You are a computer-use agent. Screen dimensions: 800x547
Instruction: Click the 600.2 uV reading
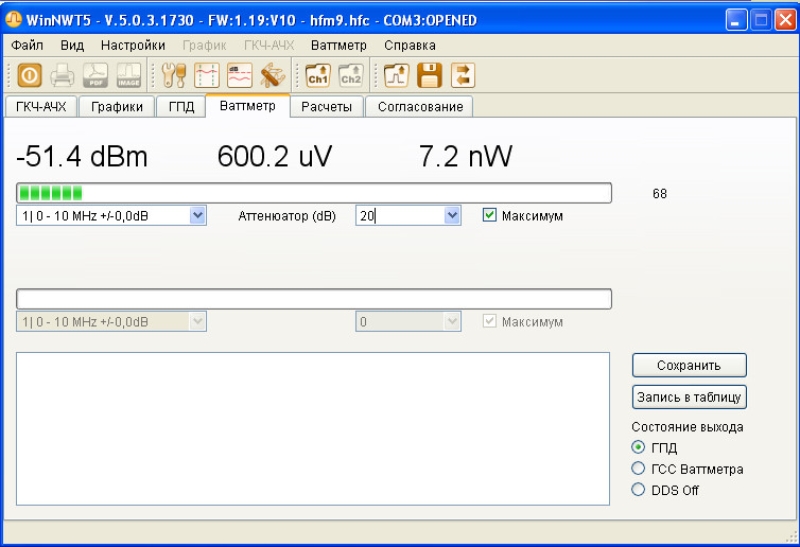tap(274, 156)
